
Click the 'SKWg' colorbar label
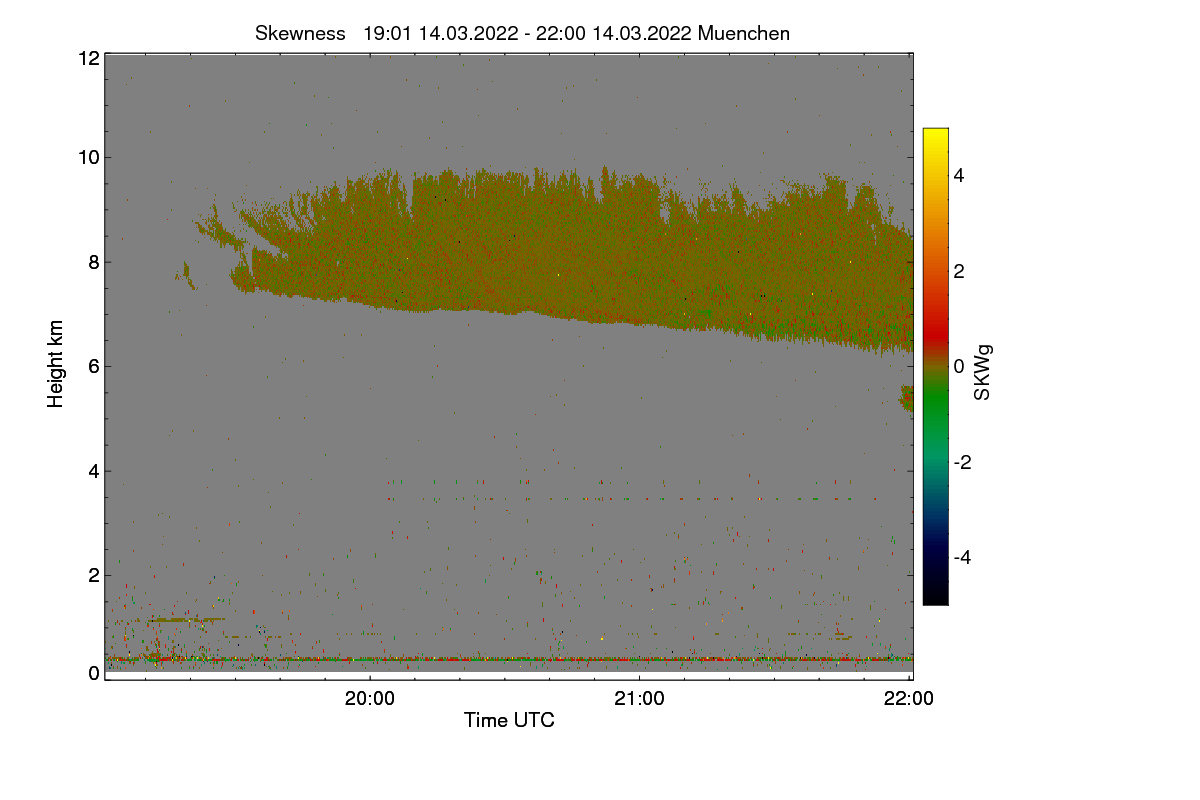click(x=983, y=374)
